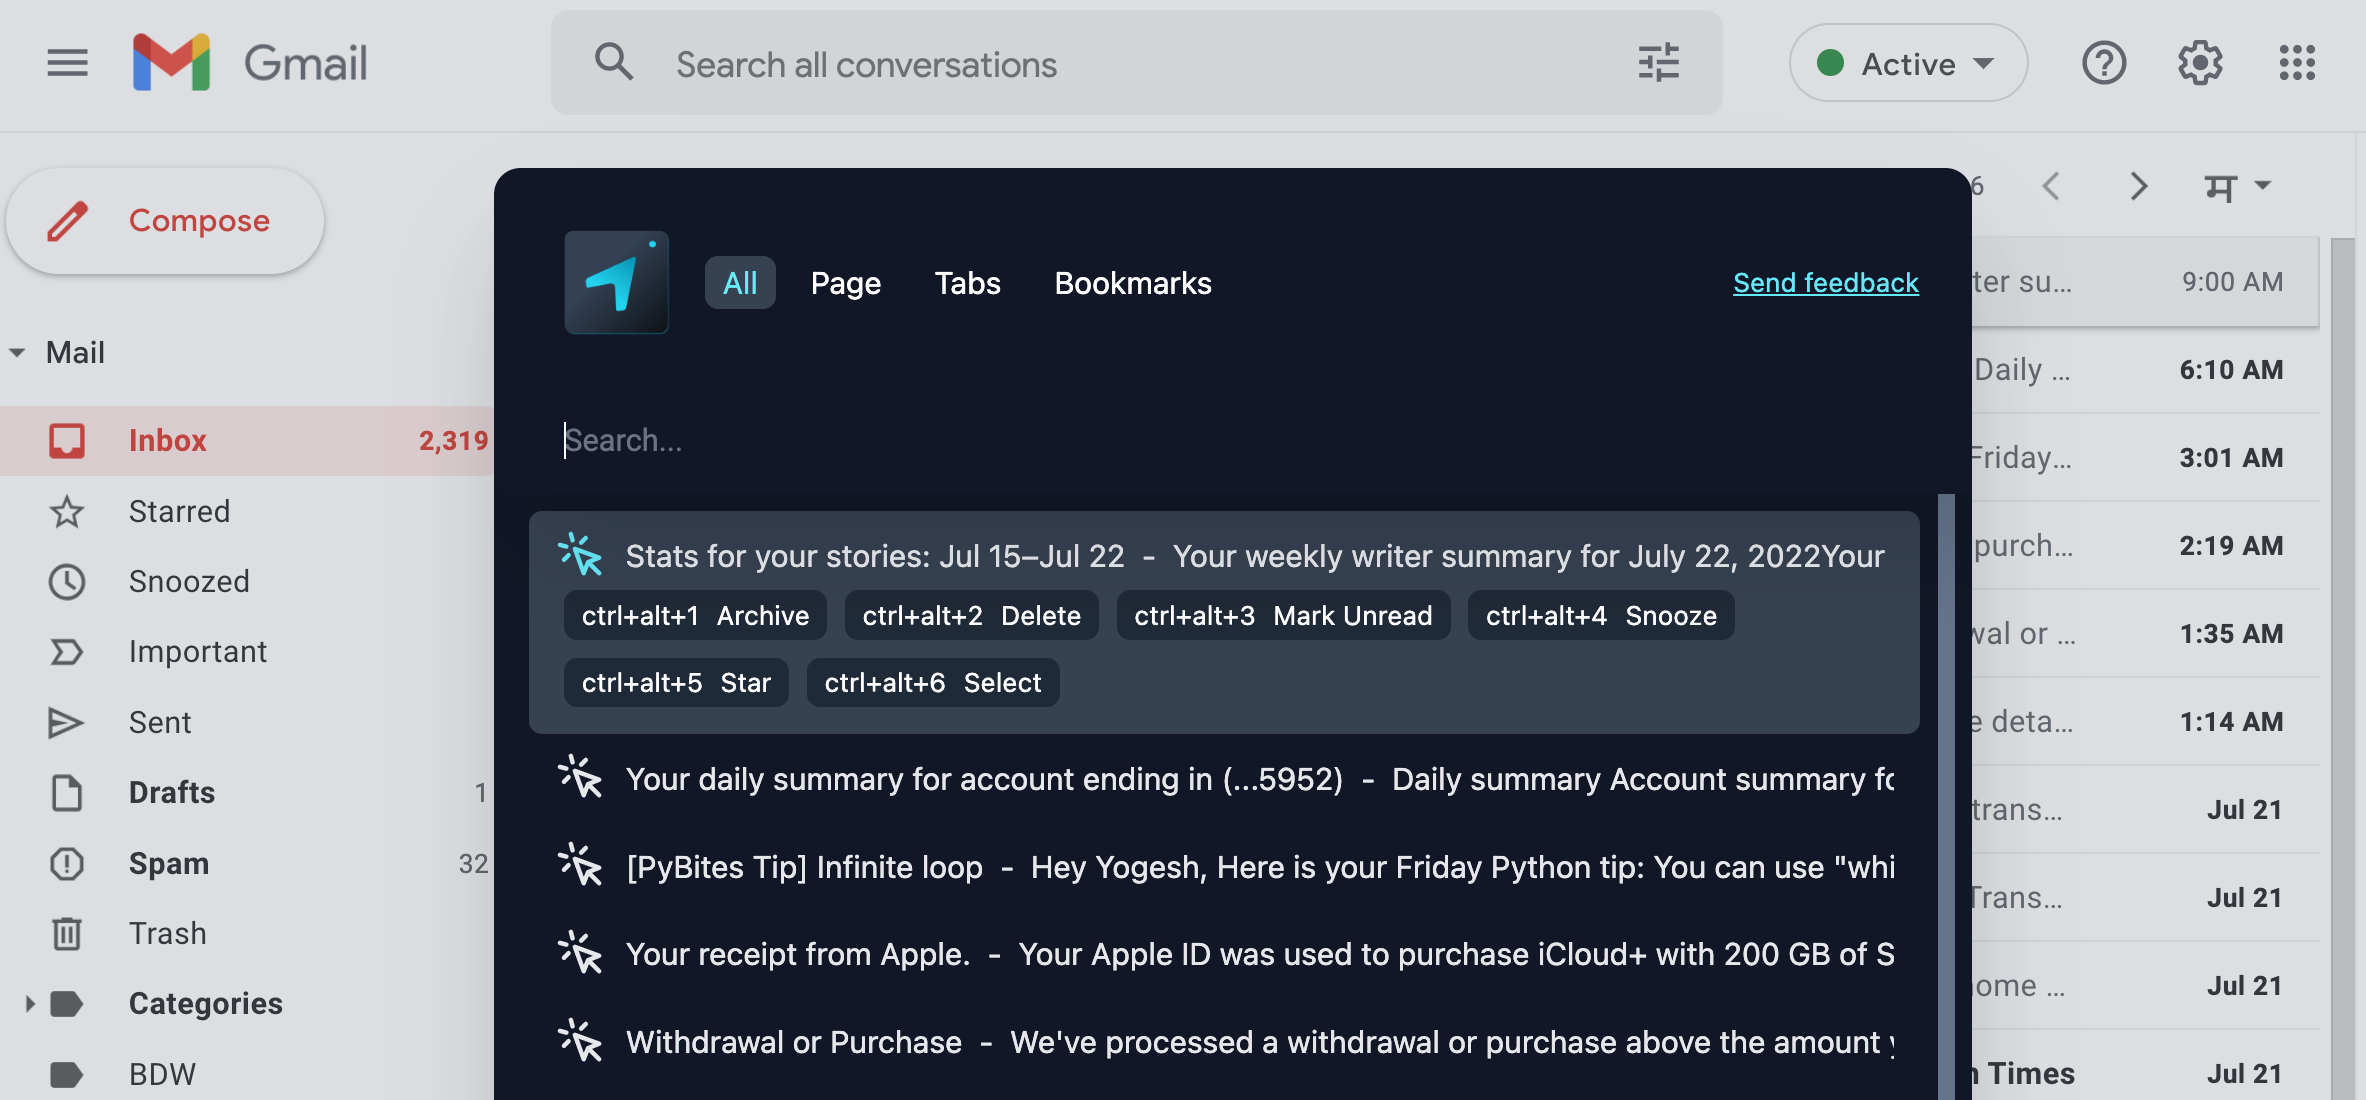Open the Gmail main menu hamburger icon
2366x1100 pixels.
(67, 63)
